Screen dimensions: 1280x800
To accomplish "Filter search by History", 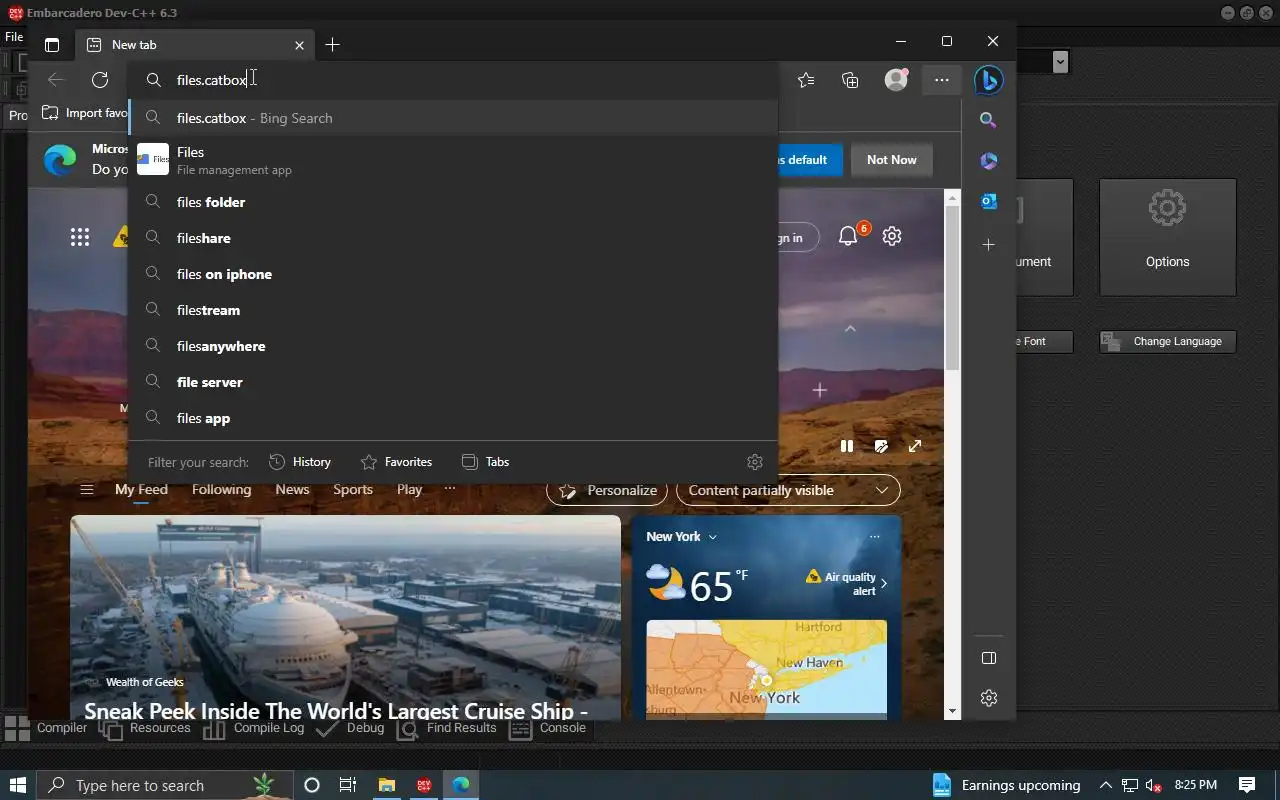I will [x=300, y=462].
